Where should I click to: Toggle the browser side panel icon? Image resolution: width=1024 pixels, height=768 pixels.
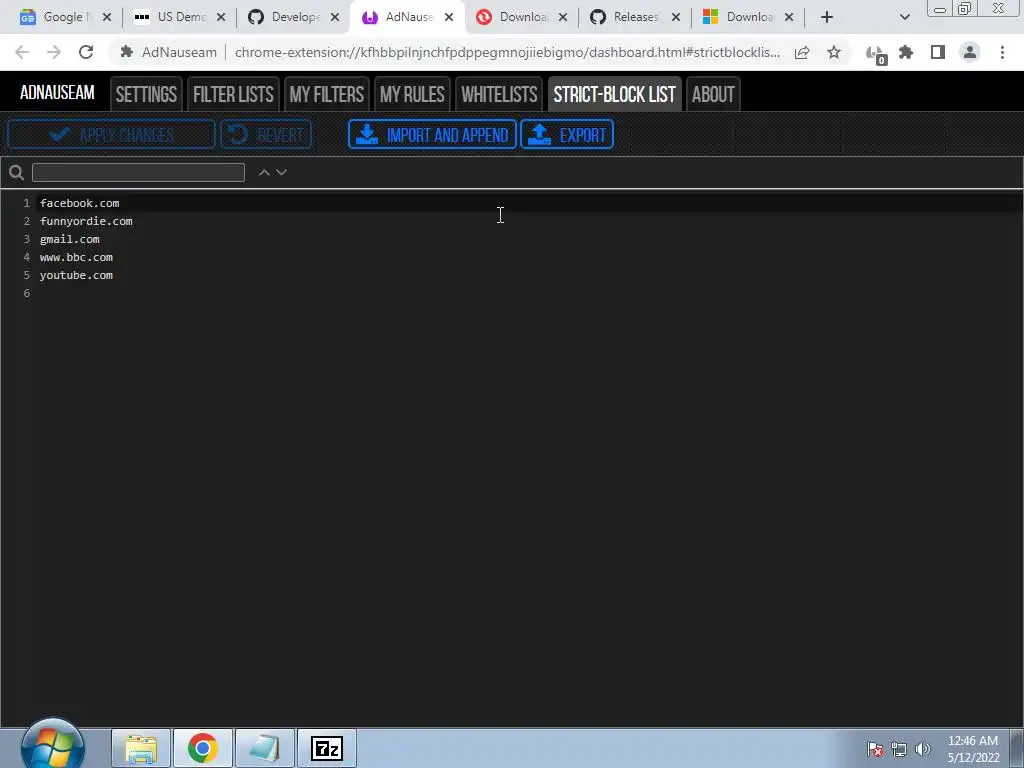(938, 52)
